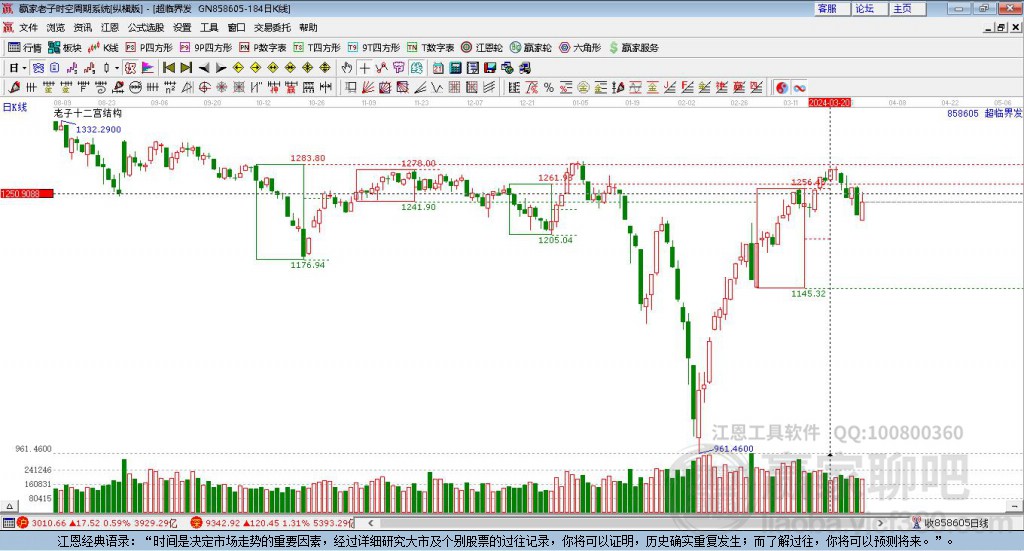Click the 2024-03-20 date marker
Screen dimensions: 1024x551
pyautogui.click(x=829, y=103)
